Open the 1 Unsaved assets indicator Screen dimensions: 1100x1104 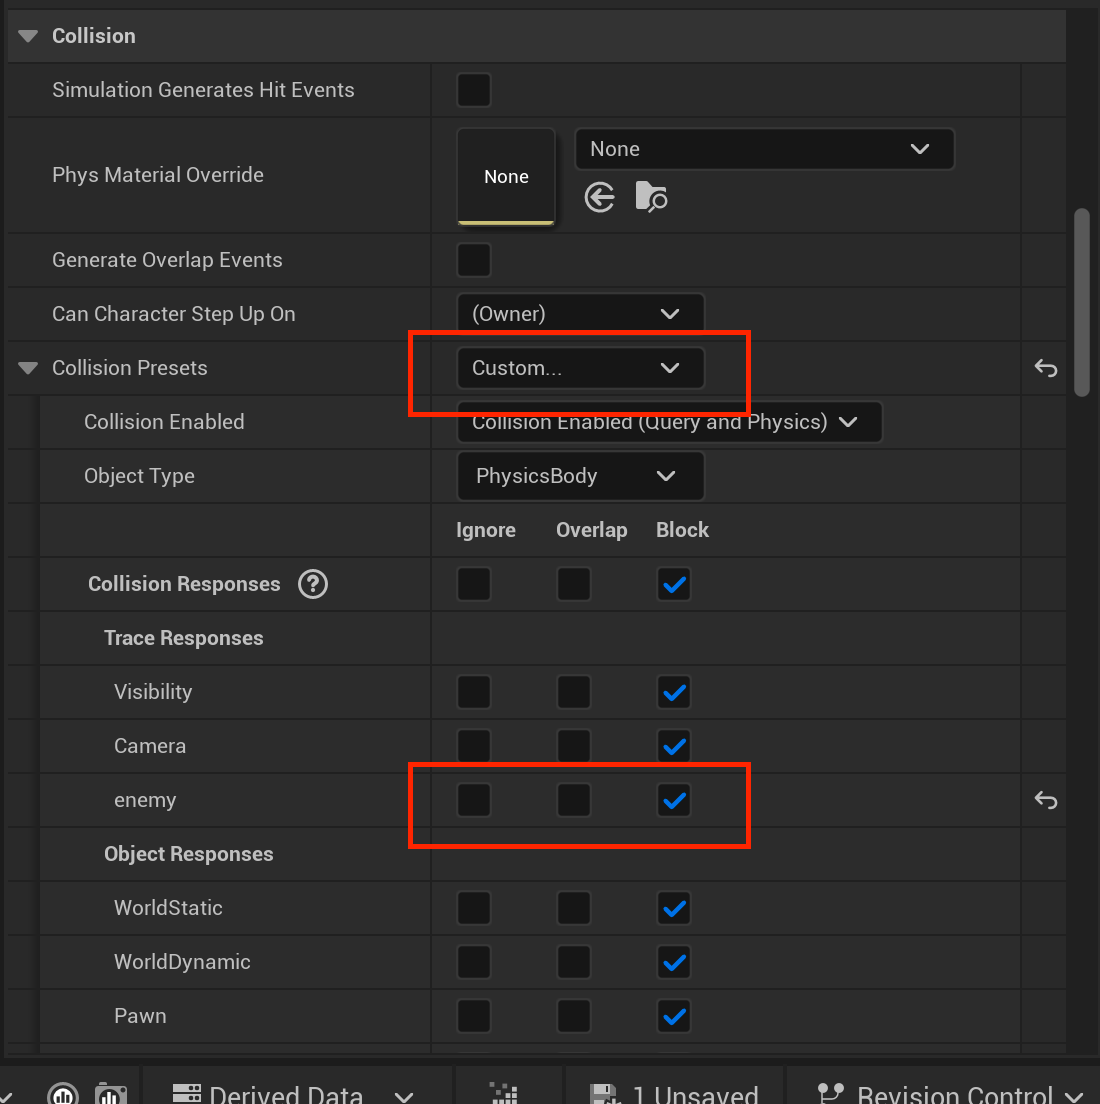click(x=673, y=1094)
